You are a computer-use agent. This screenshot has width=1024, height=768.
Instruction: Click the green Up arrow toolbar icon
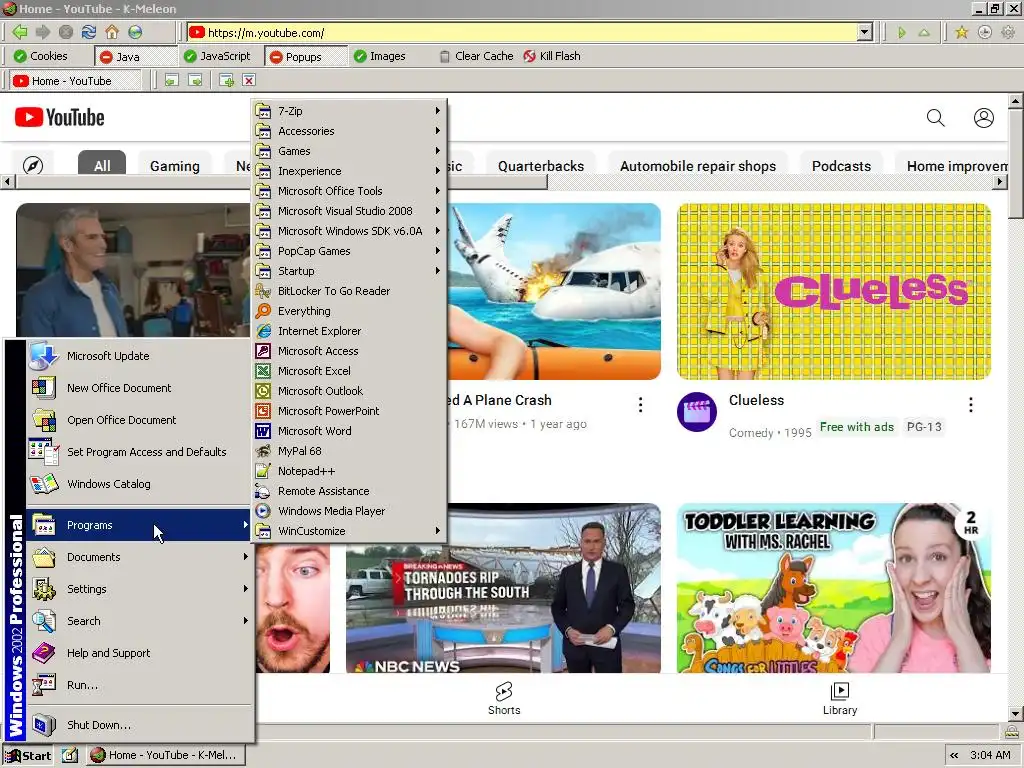coord(924,32)
